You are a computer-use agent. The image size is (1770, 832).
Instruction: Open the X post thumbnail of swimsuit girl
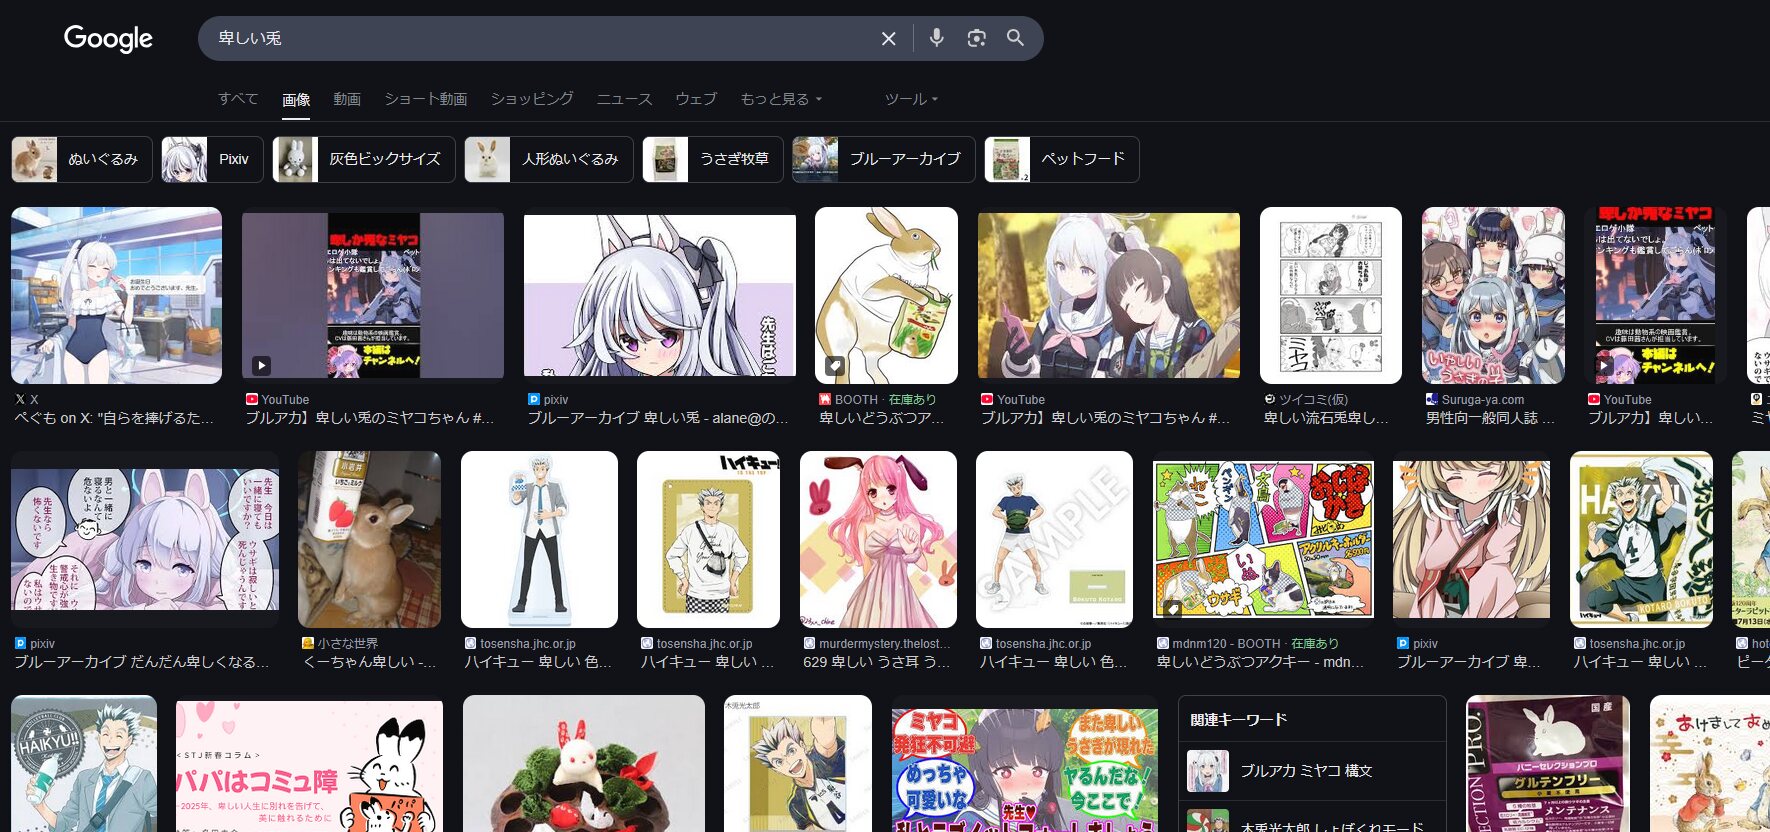116,295
